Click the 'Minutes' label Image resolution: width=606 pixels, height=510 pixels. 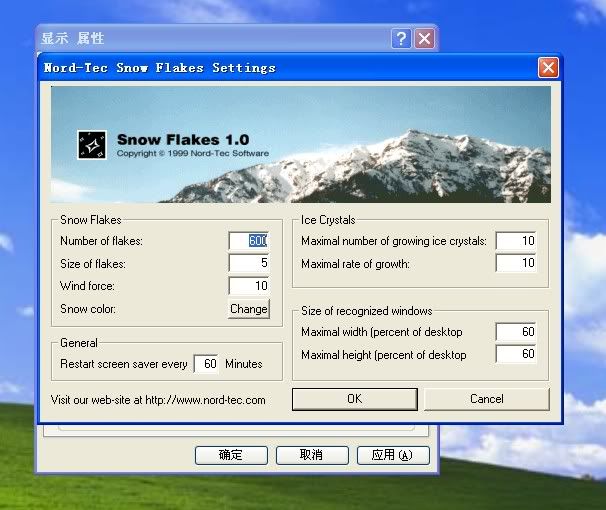click(x=243, y=364)
